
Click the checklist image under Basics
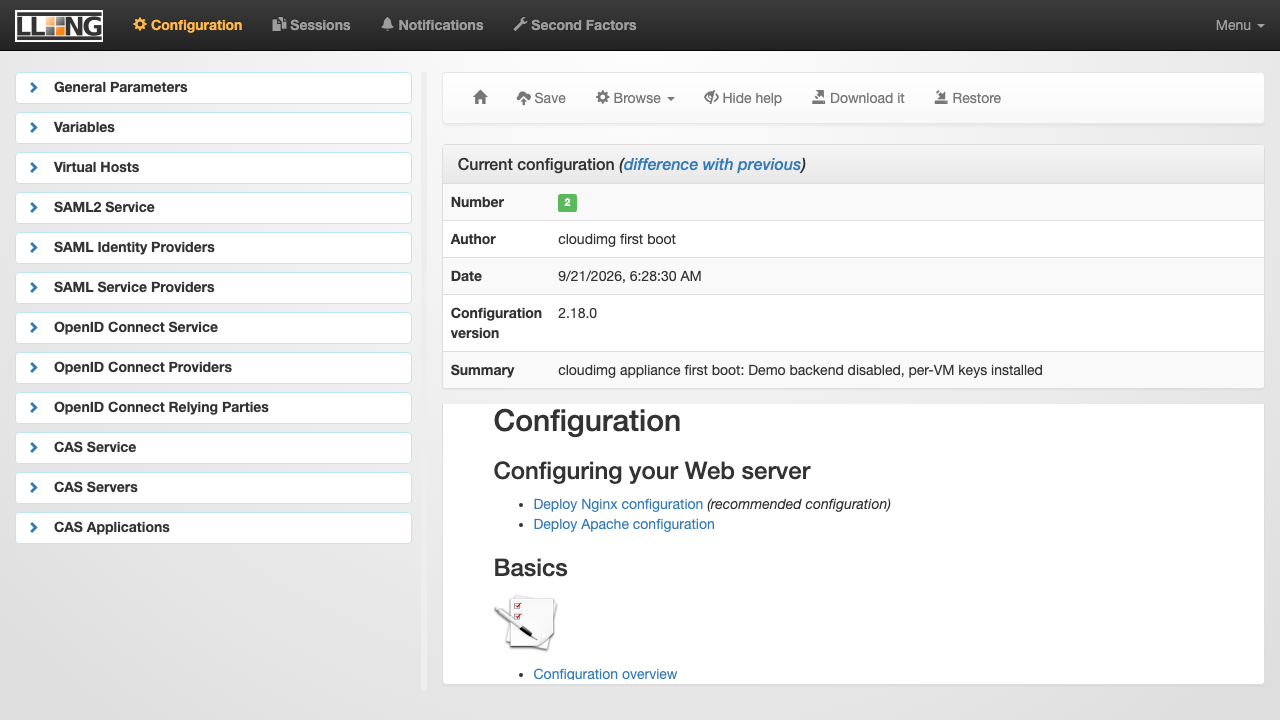tap(525, 622)
